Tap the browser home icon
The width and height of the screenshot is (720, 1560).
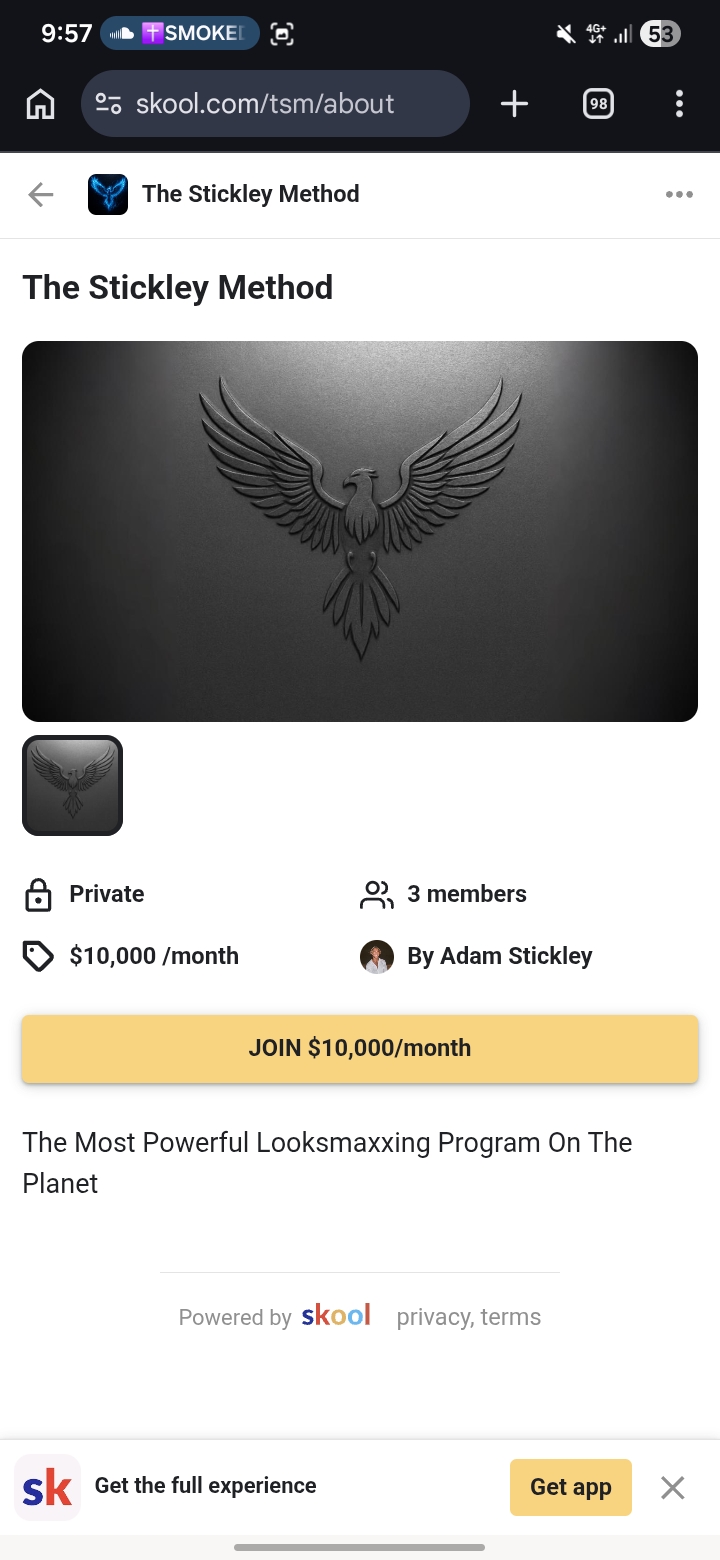click(x=40, y=104)
